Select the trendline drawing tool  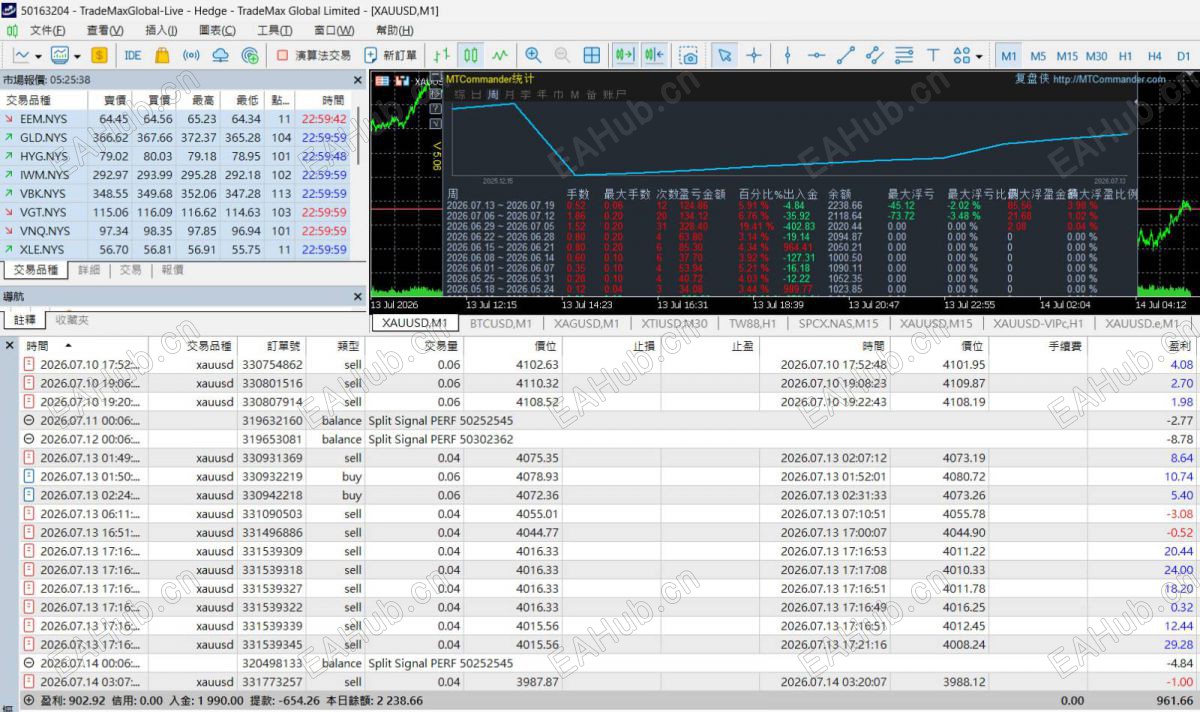845,56
